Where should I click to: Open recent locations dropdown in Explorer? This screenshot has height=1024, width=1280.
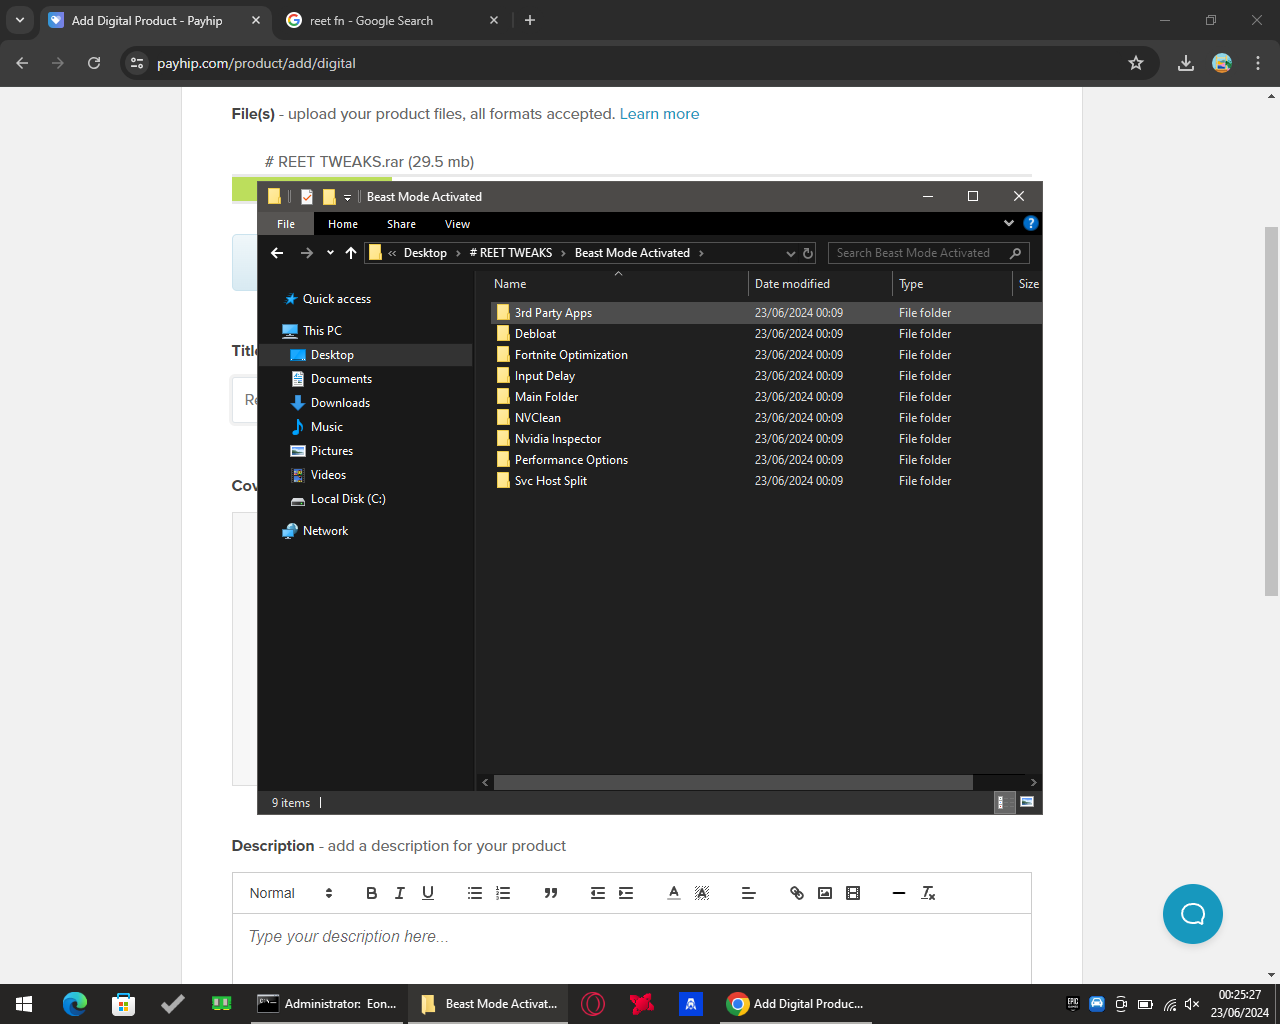click(330, 253)
